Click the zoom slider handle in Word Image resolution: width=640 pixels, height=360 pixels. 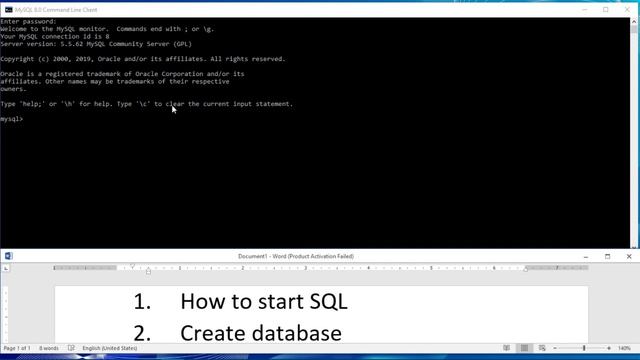click(x=584, y=348)
